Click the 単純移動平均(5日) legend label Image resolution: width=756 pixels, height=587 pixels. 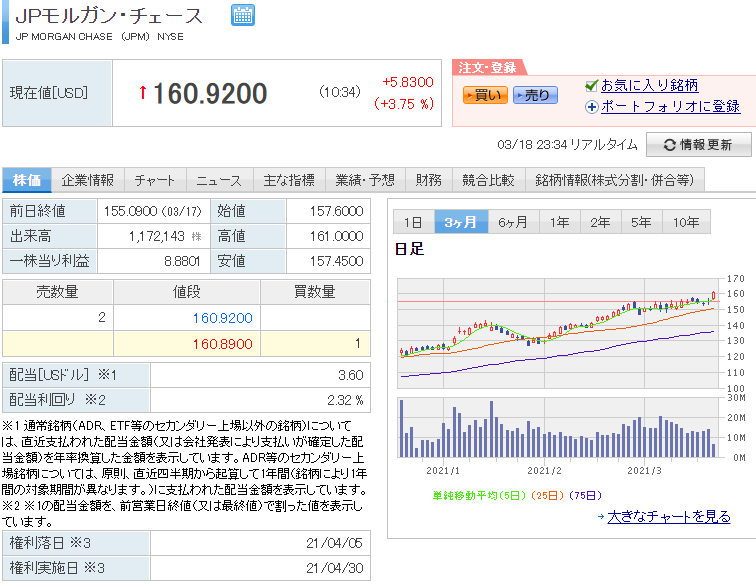479,495
